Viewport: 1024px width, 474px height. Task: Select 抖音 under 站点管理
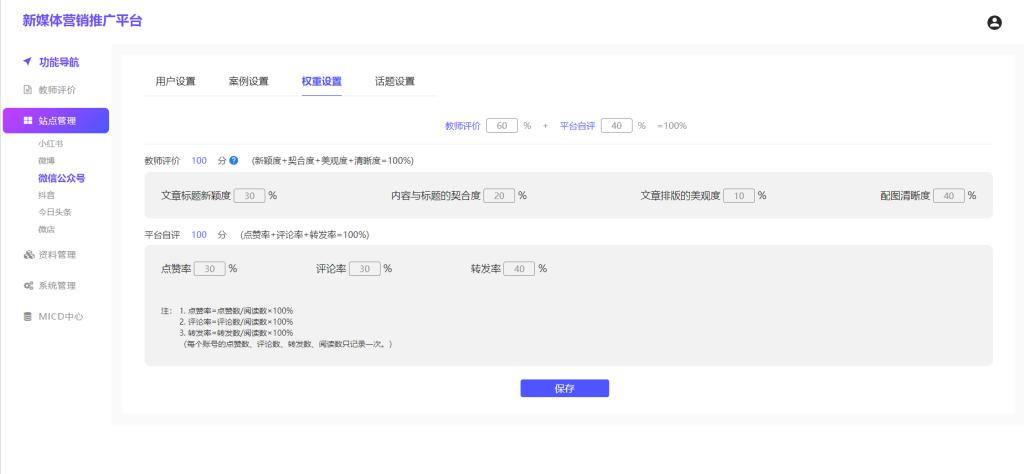46,195
